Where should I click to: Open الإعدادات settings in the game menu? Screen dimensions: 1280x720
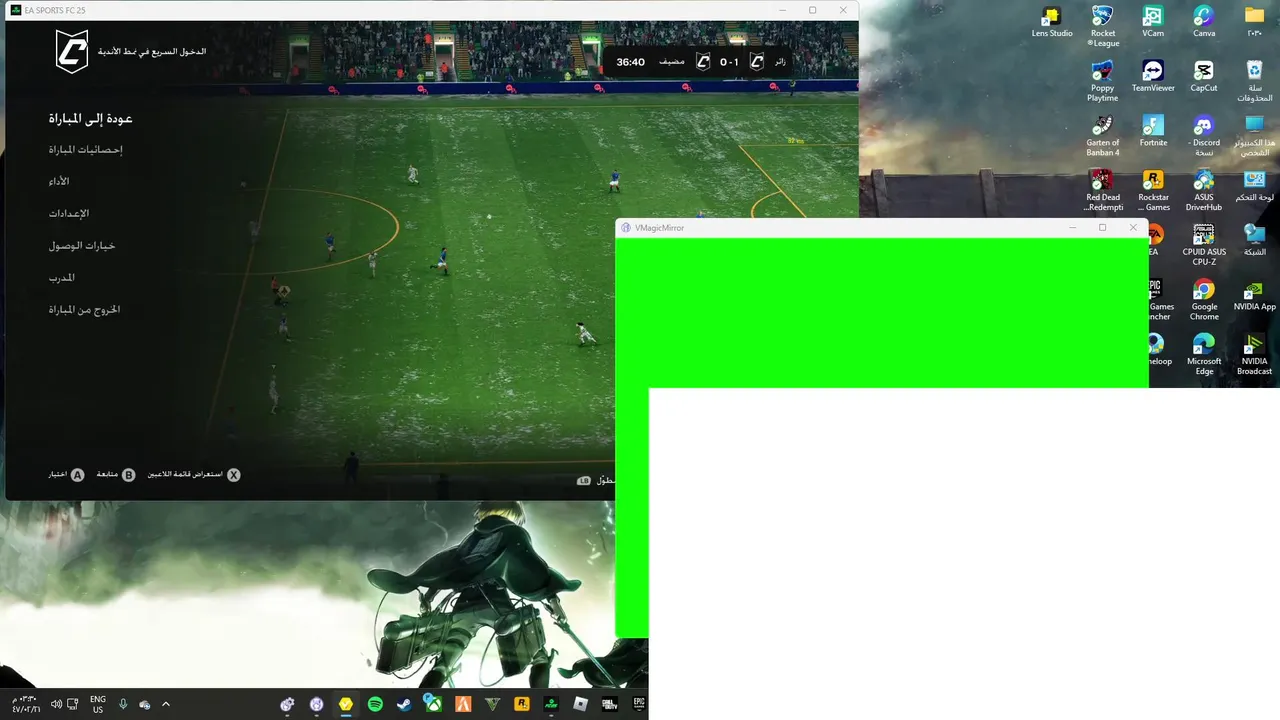tap(69, 214)
